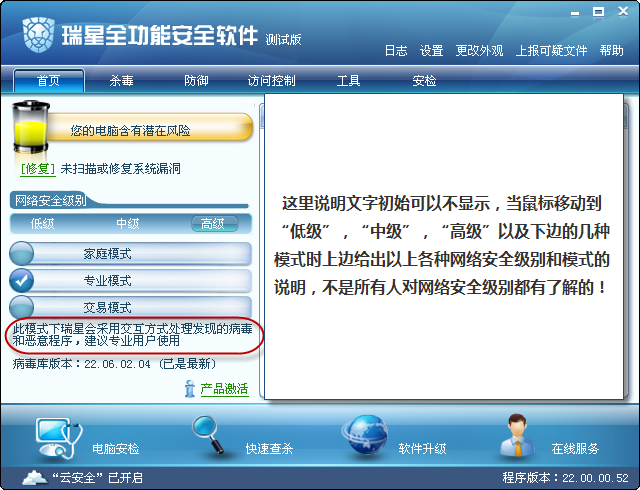Open the 帮助 menu
640x490 pixels.
coord(611,51)
